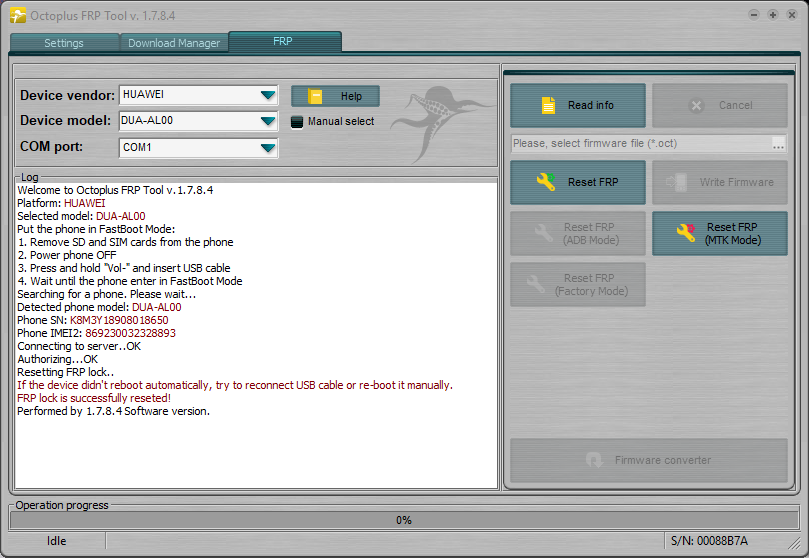Click the Factory Mode wrench icon
809x558 pixels.
(x=536, y=284)
